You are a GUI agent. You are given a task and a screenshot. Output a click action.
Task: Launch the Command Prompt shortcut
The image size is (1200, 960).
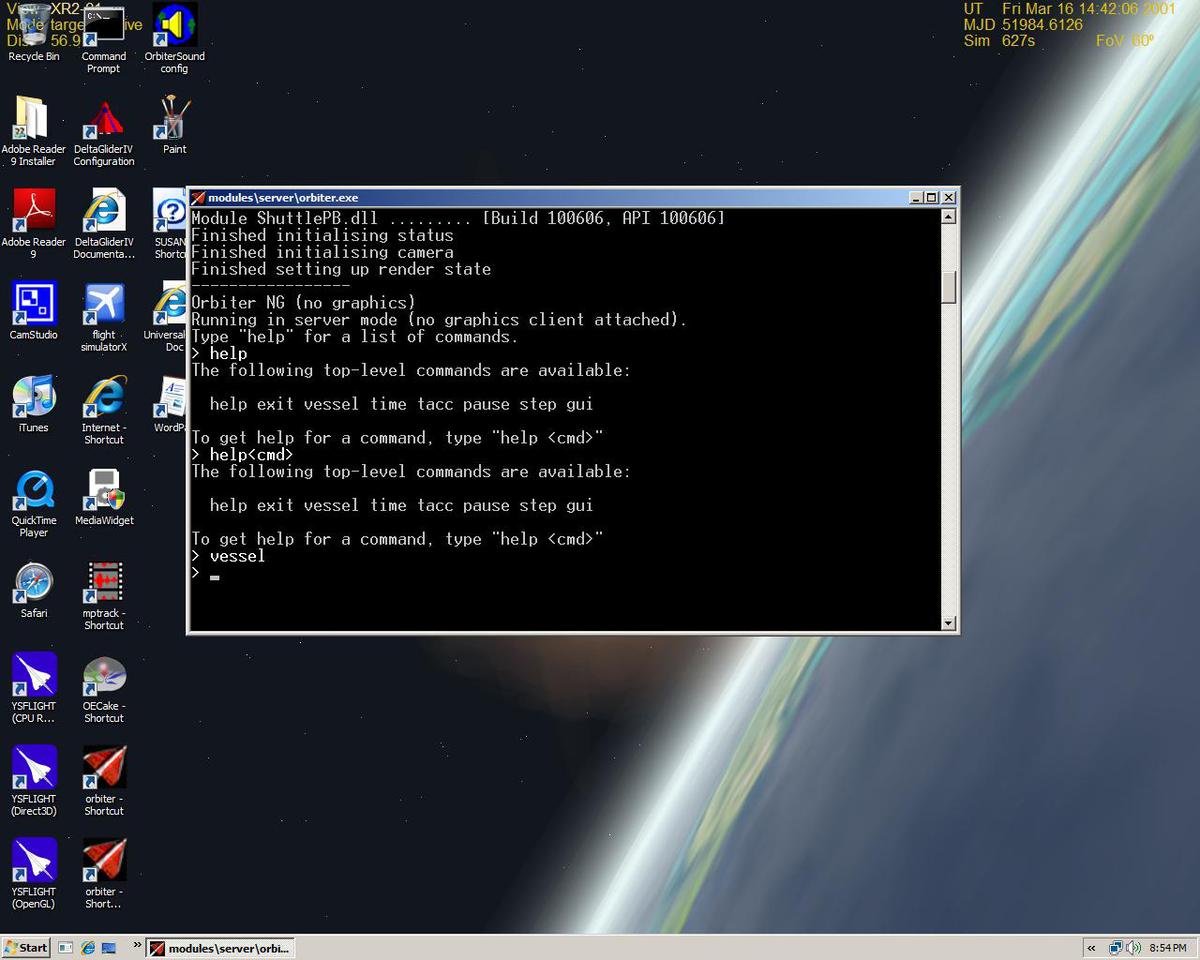click(104, 38)
